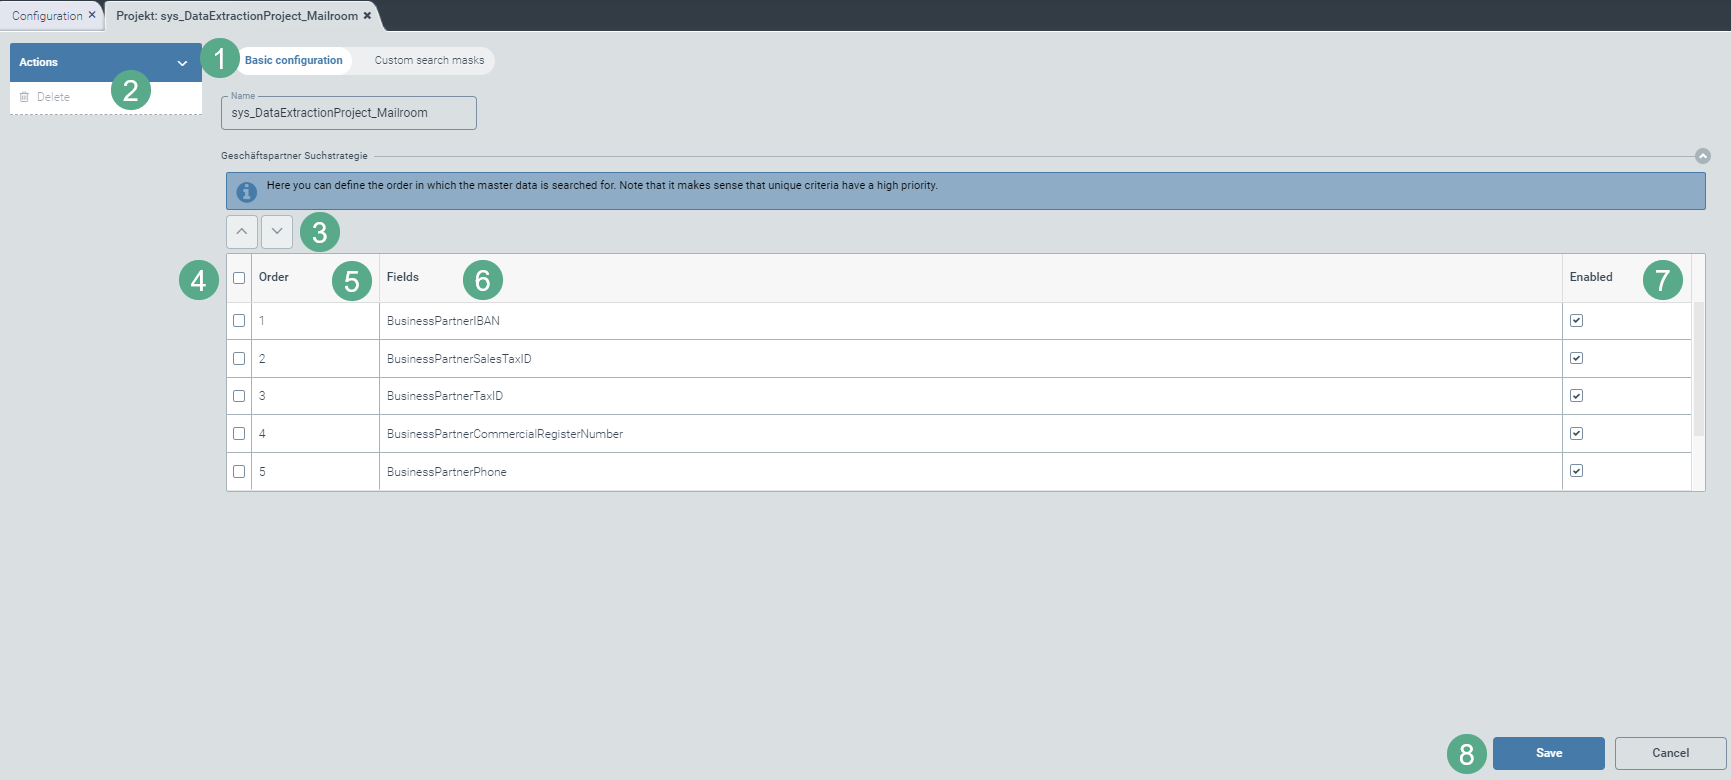Click the table's vertical scrollbar
The height and width of the screenshot is (780, 1731).
1698,370
